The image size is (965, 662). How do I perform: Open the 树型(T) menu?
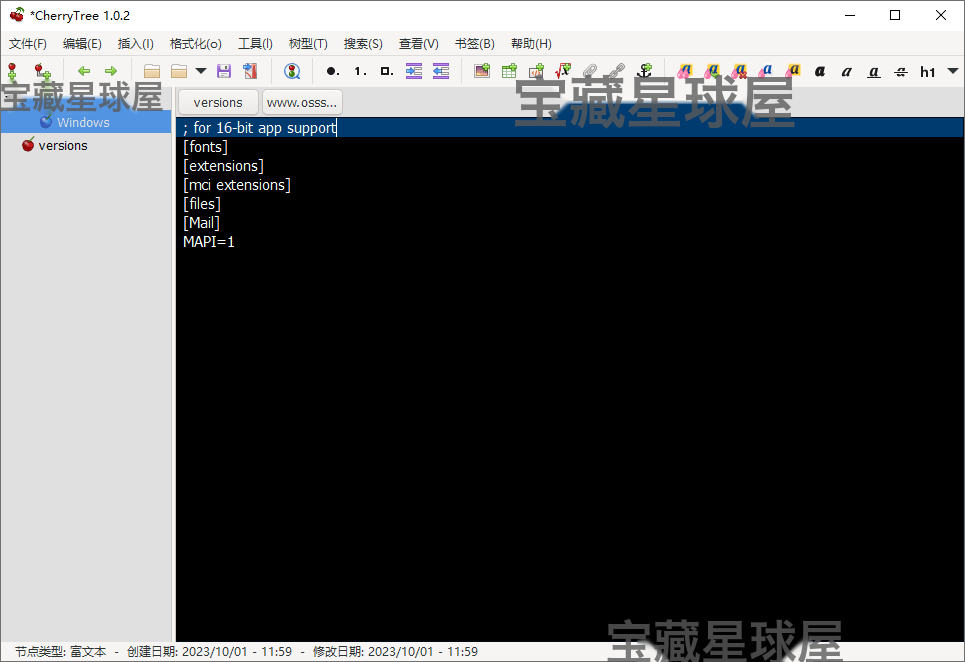(308, 44)
